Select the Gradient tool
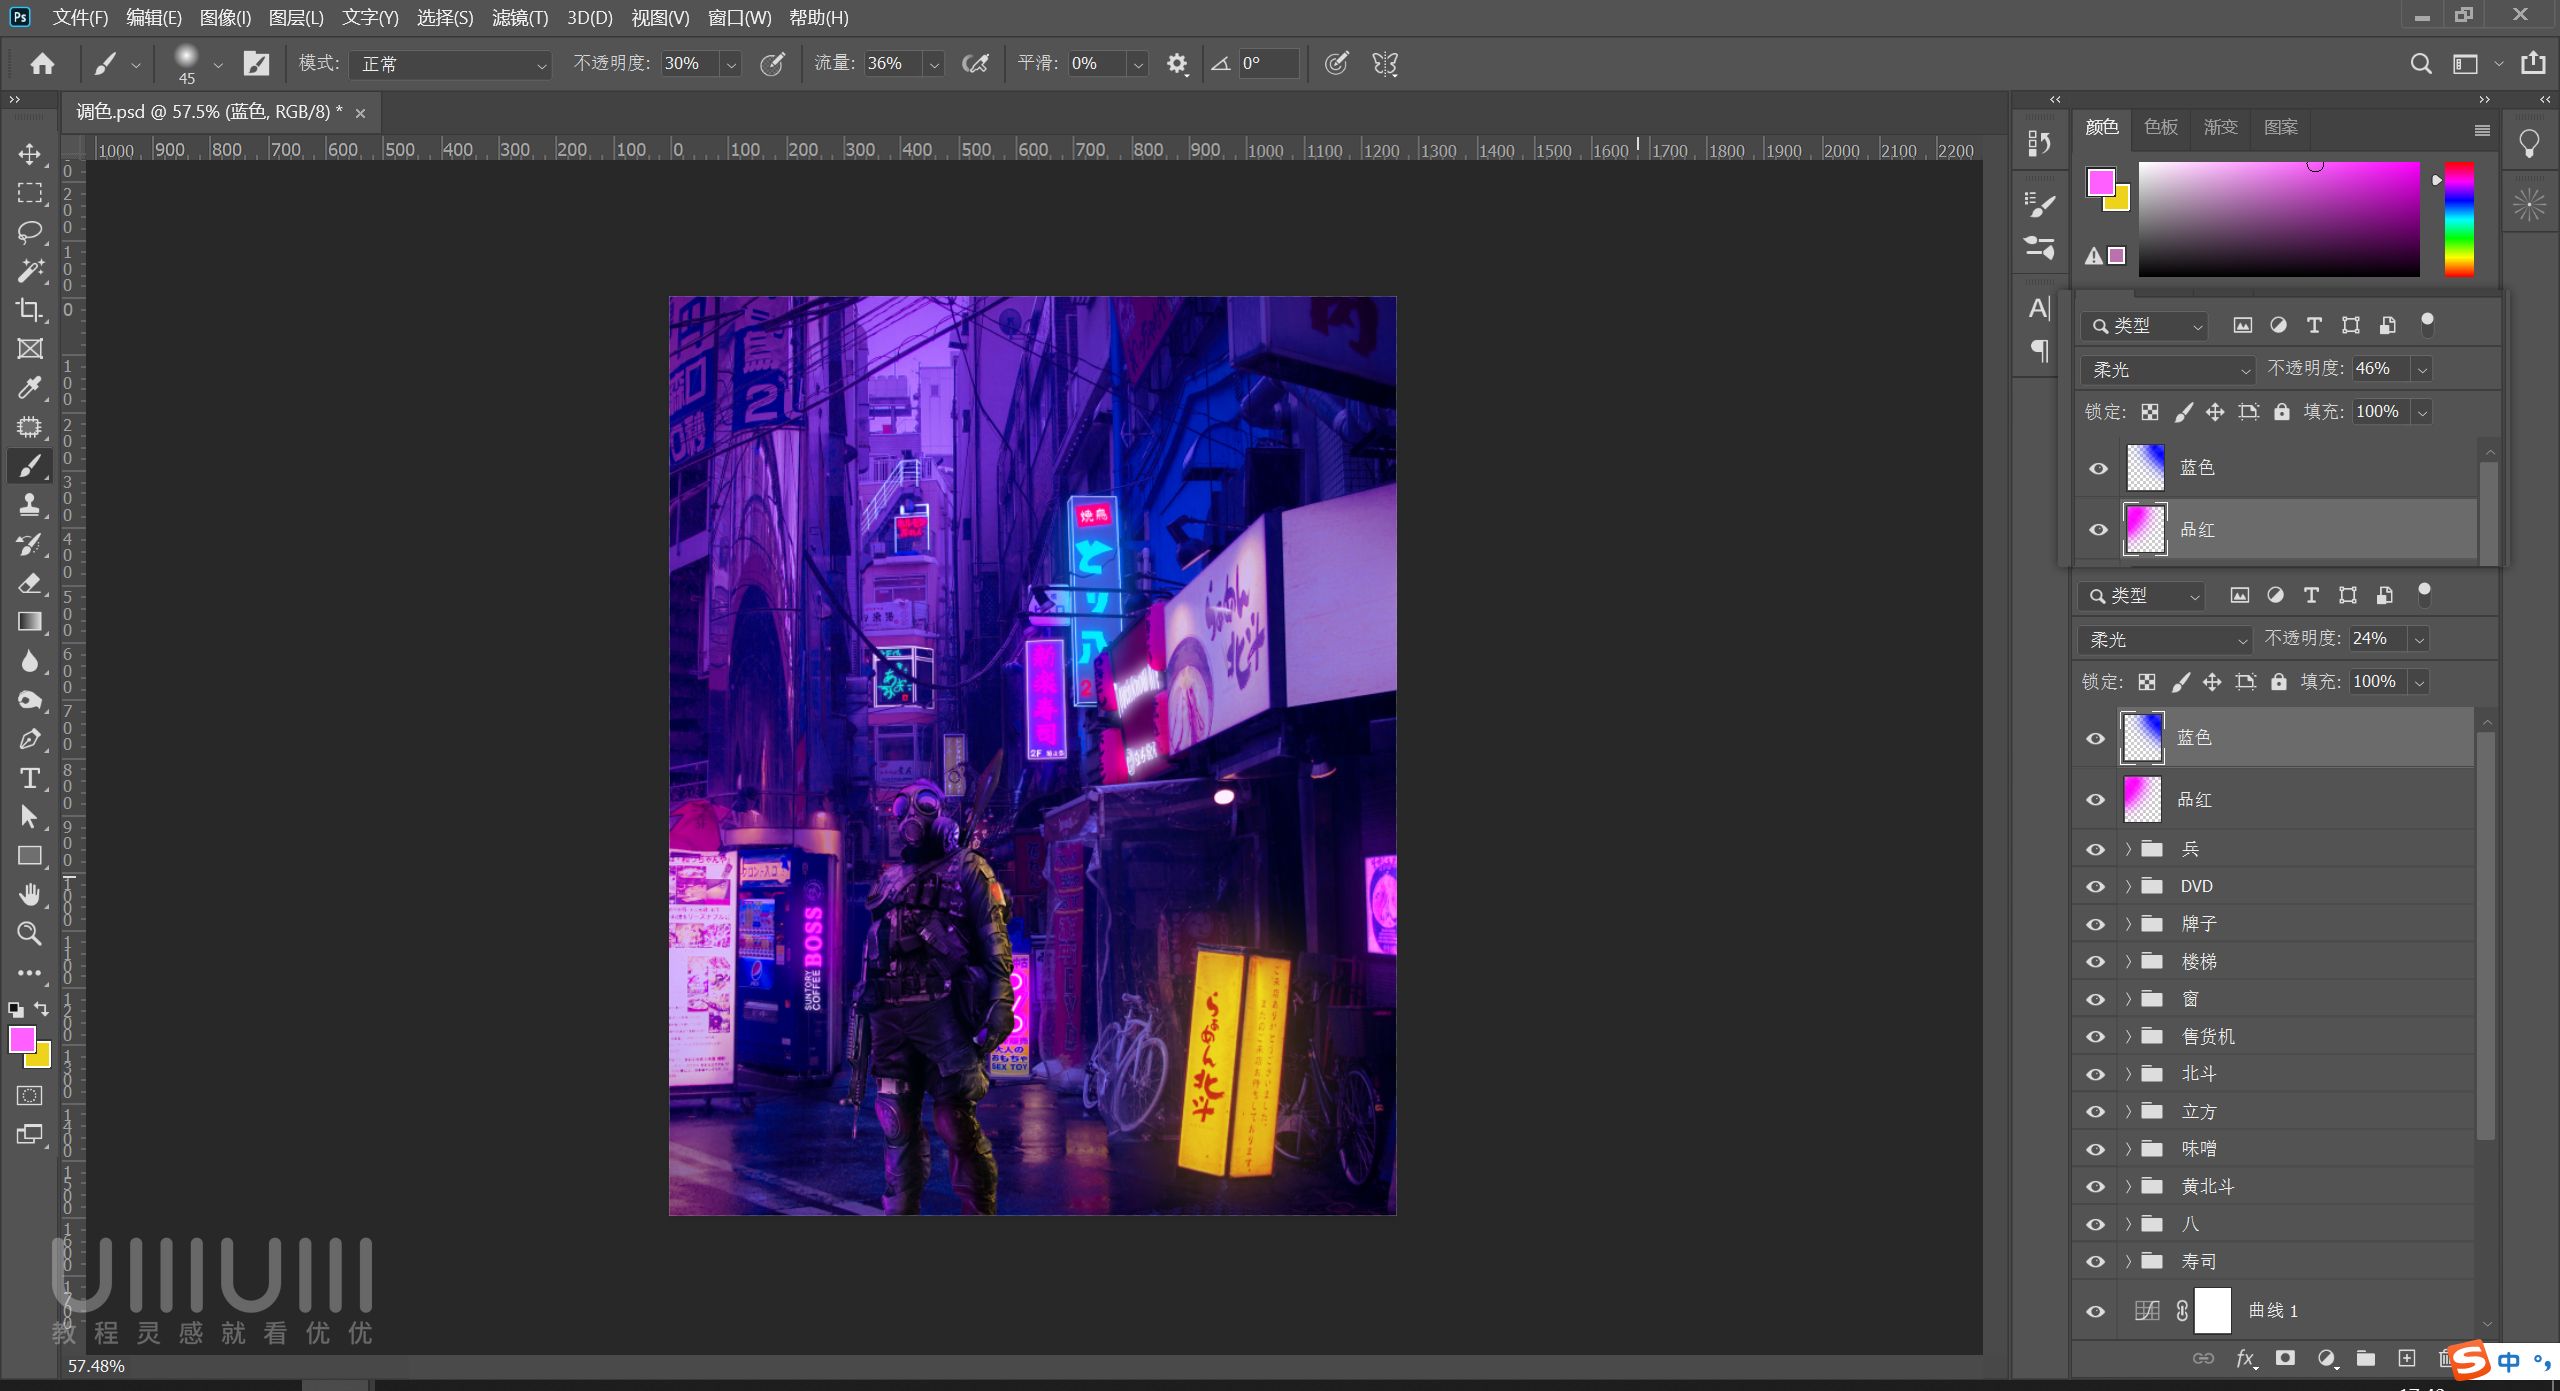The width and height of the screenshot is (2560, 1391). (30, 622)
